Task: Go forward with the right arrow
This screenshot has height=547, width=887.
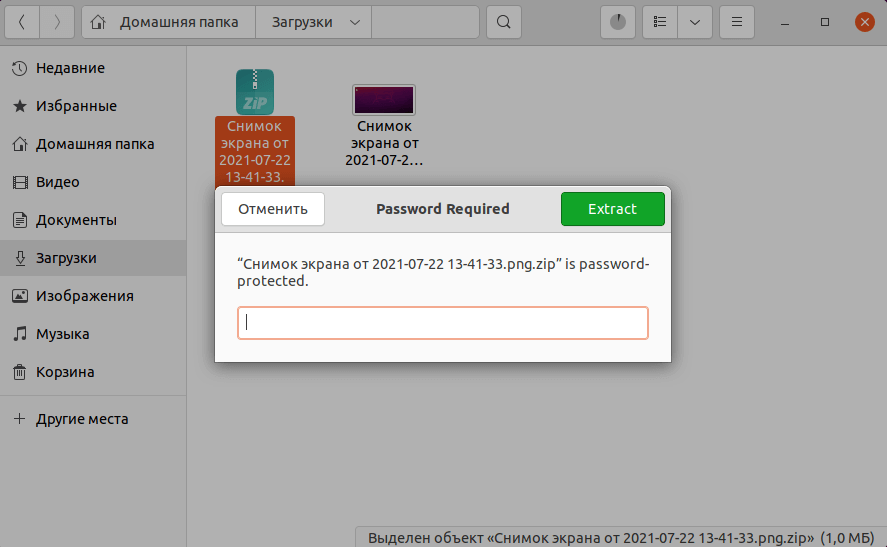Action: coord(56,22)
